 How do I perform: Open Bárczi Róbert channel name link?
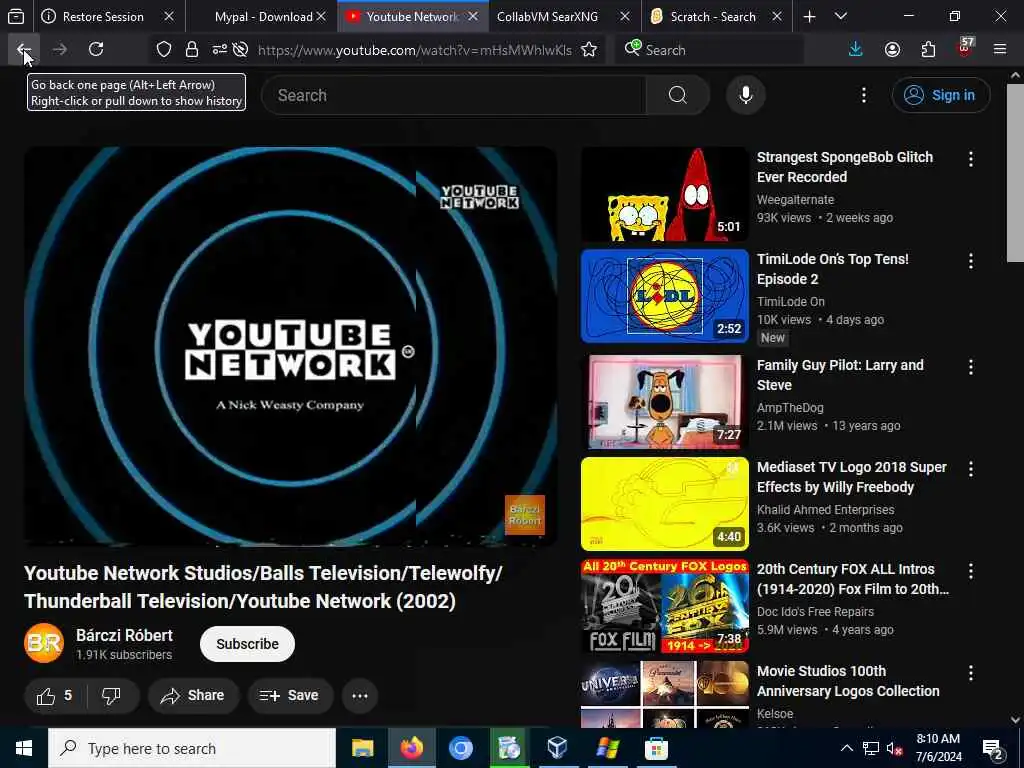pos(124,635)
